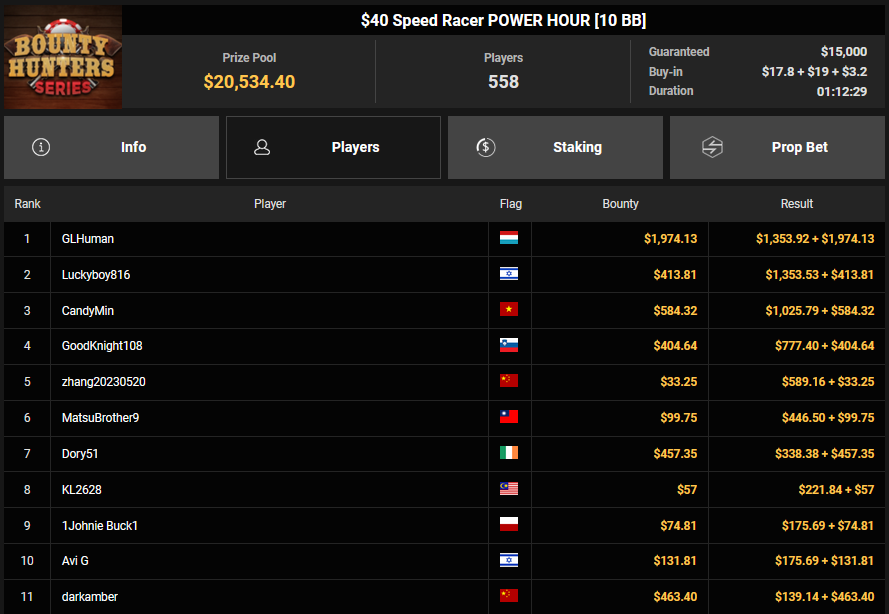Image resolution: width=889 pixels, height=614 pixels.
Task: Click the Malaysia flag beside KL2628
Action: [509, 489]
